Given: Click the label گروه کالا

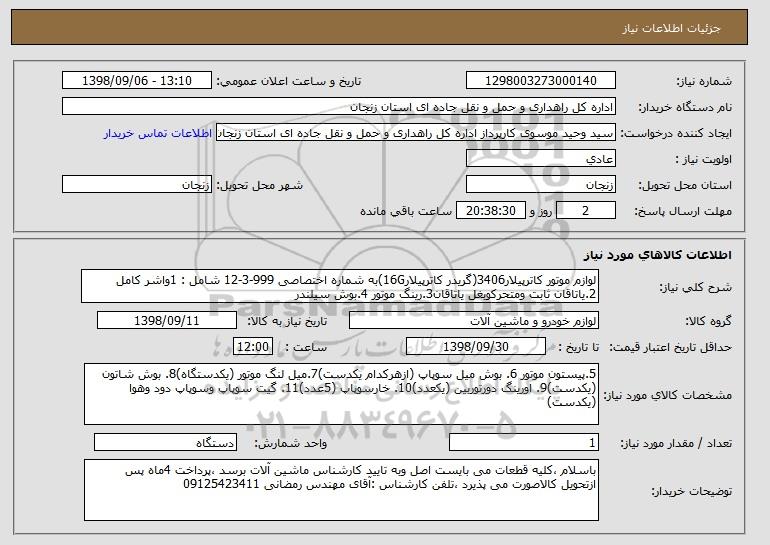Looking at the screenshot, I should (708, 322).
